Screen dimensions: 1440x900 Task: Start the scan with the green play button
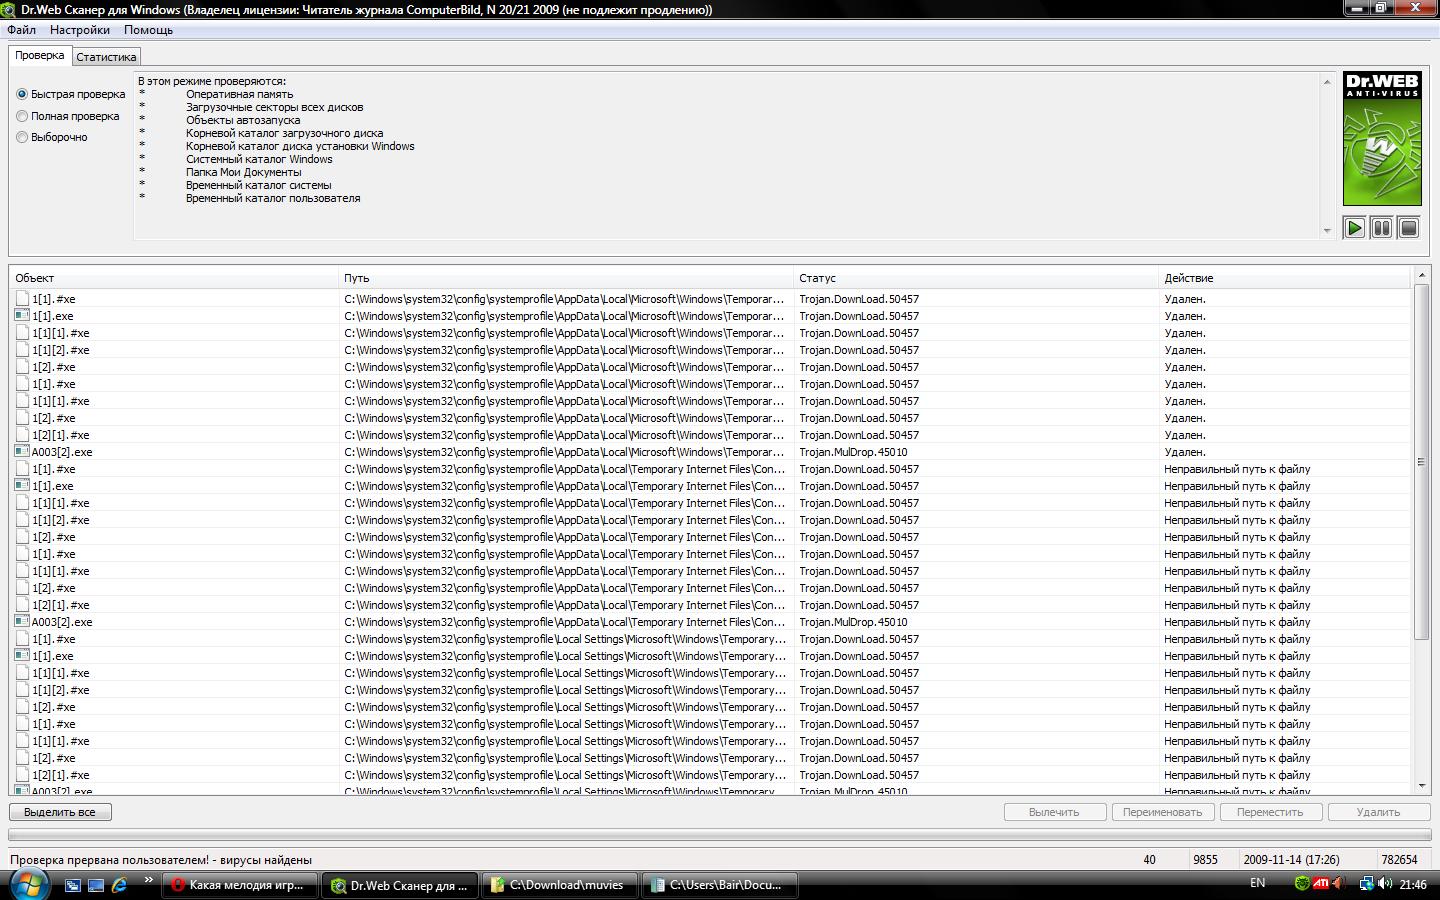(1354, 228)
